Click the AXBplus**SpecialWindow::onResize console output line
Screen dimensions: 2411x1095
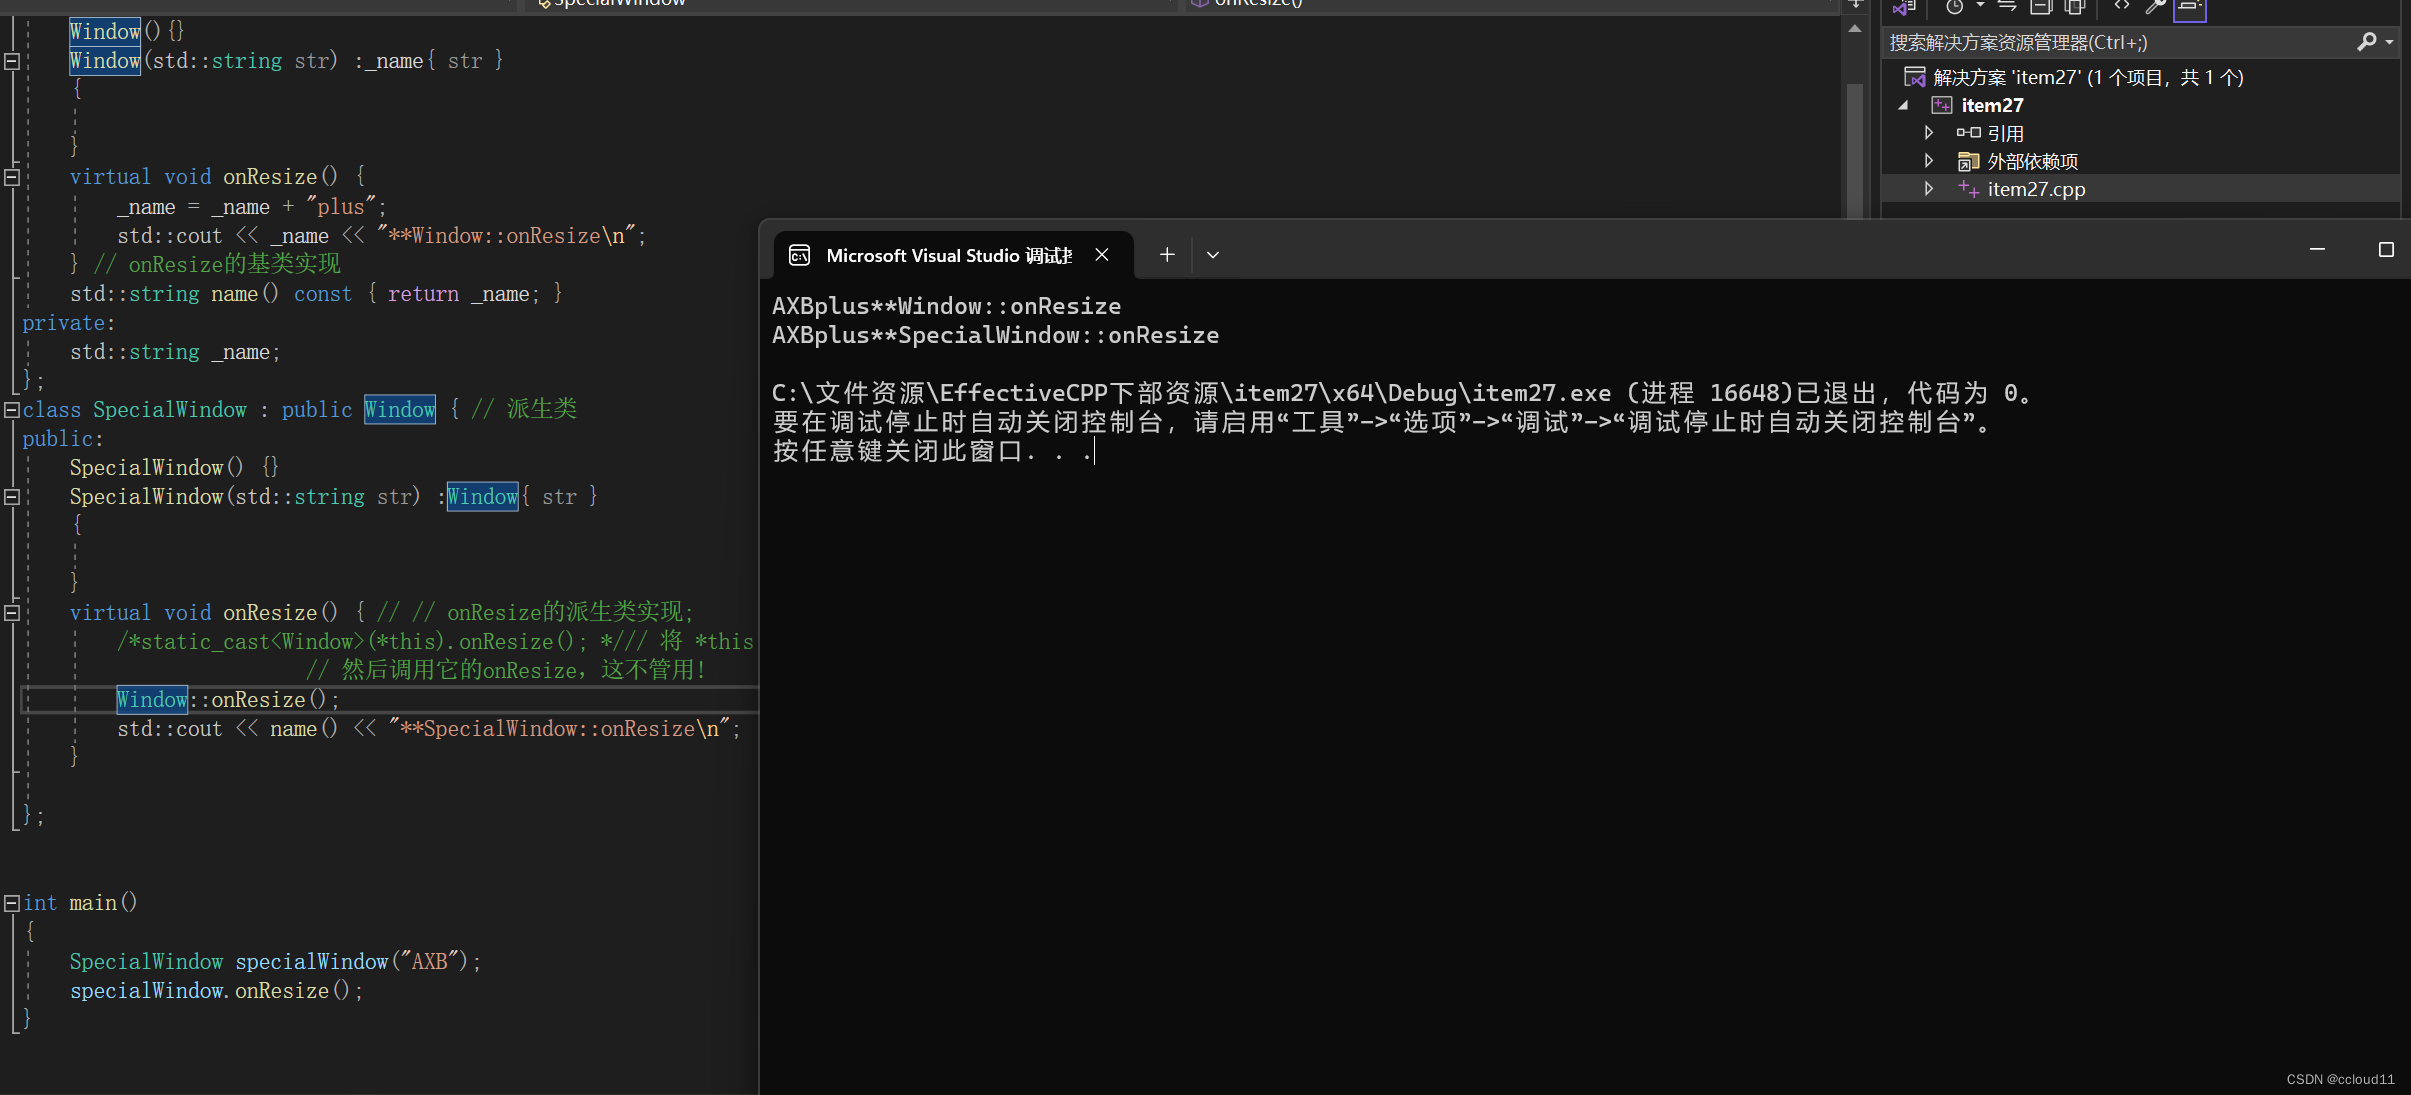995,335
